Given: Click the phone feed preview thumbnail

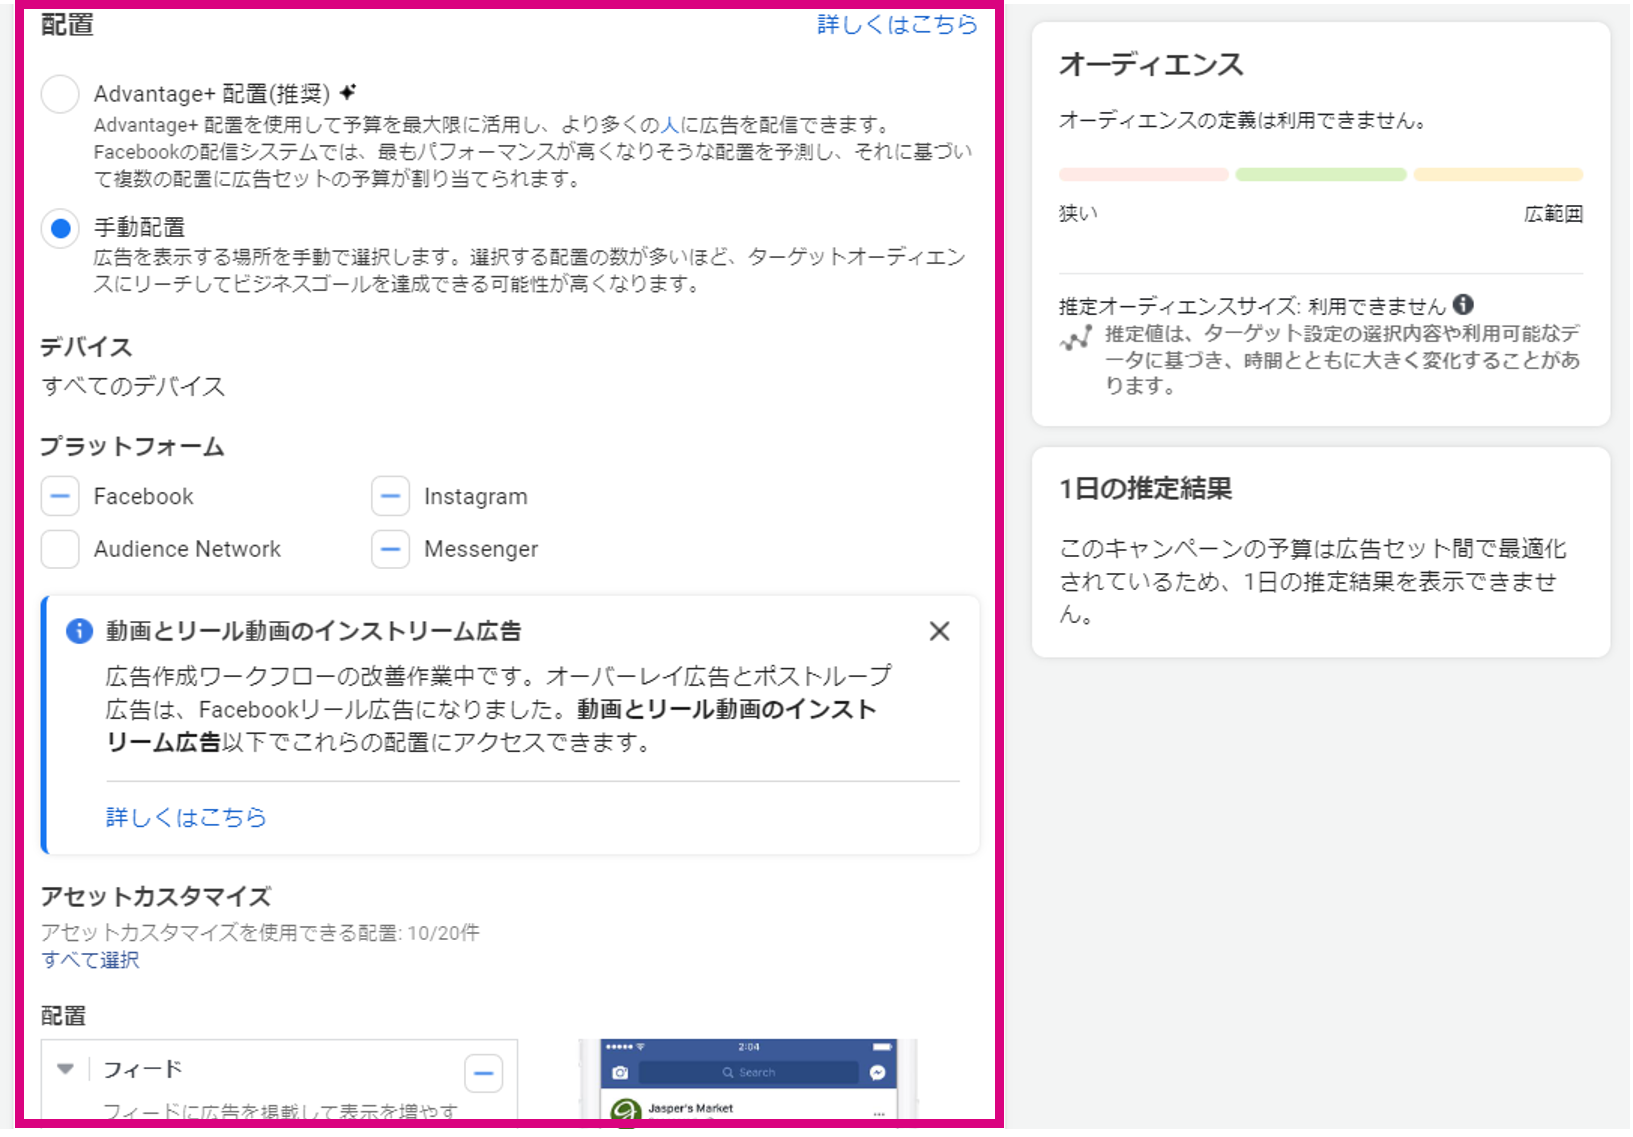Looking at the screenshot, I should 748,1080.
